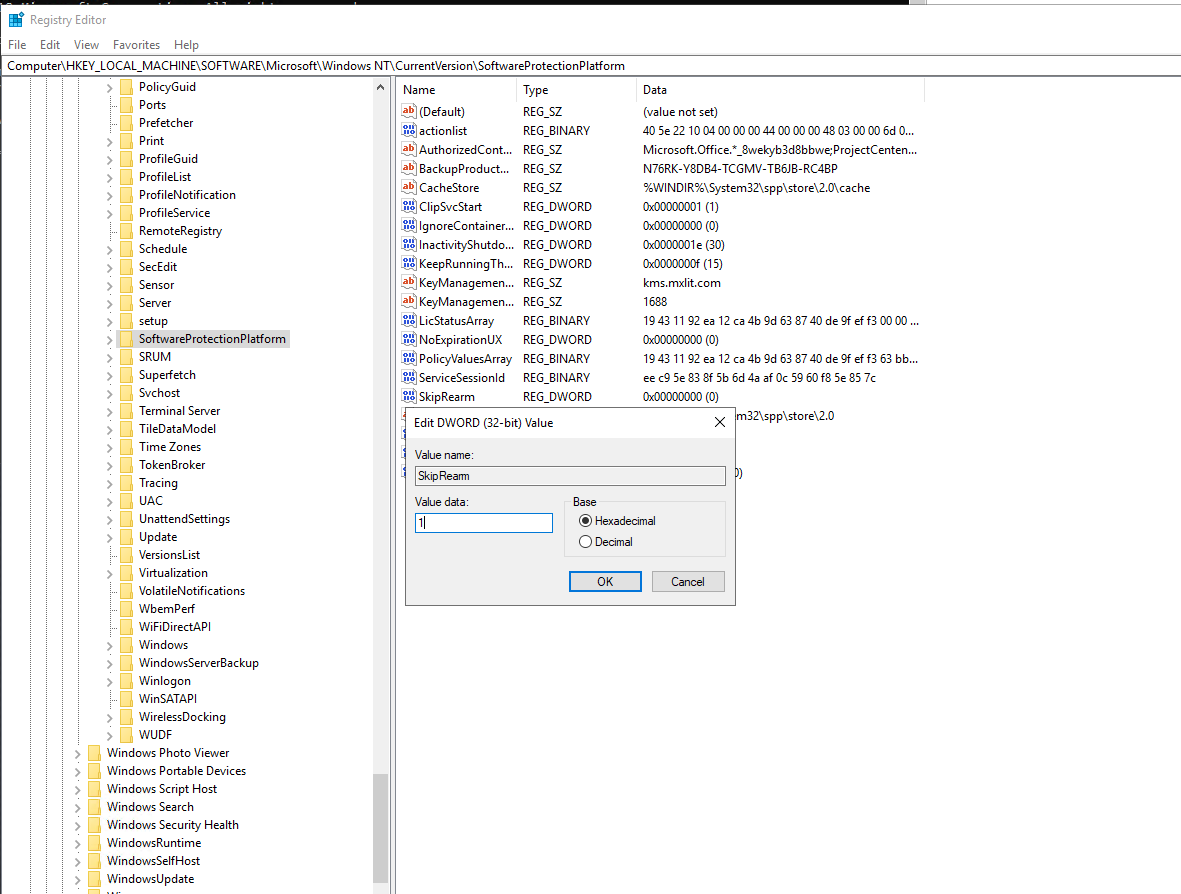Expand the ProfileList registry key

[x=110, y=177]
